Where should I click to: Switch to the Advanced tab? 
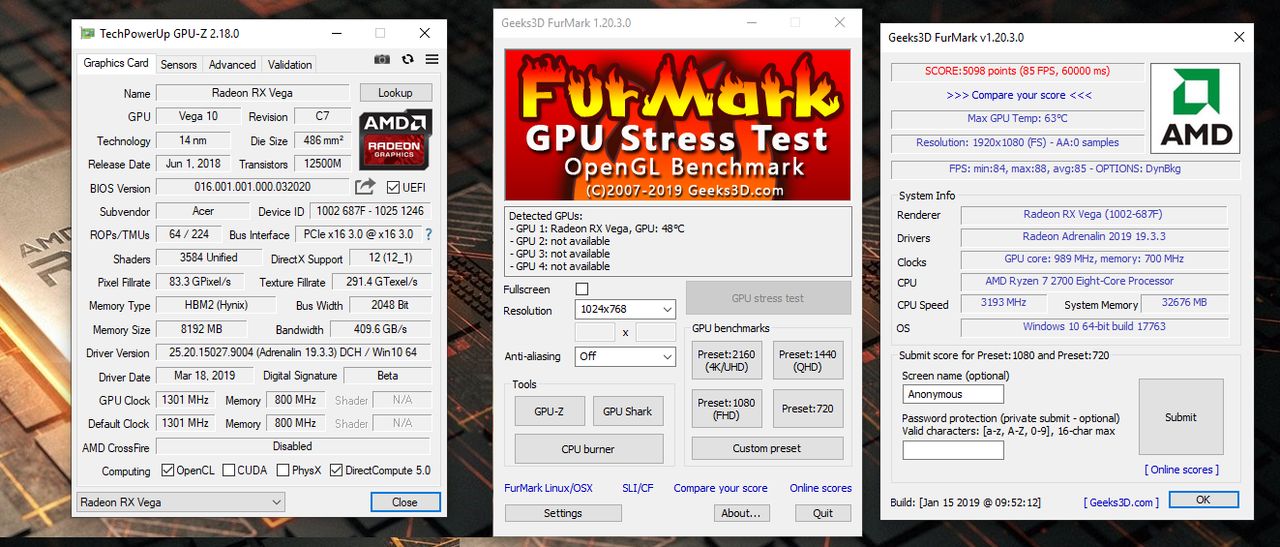[x=232, y=64]
